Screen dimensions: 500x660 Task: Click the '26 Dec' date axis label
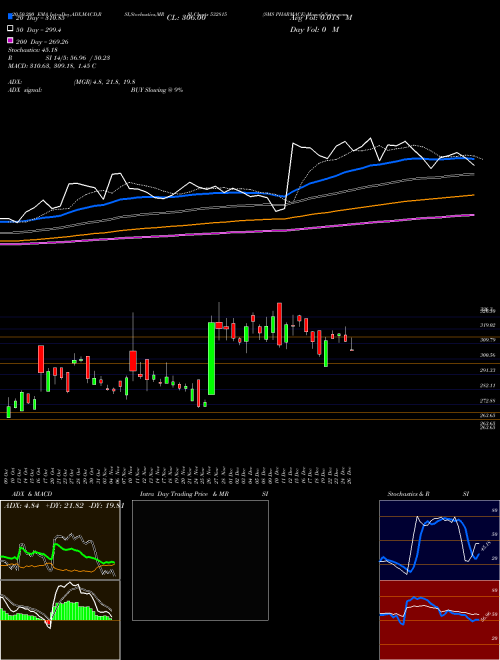(350, 474)
